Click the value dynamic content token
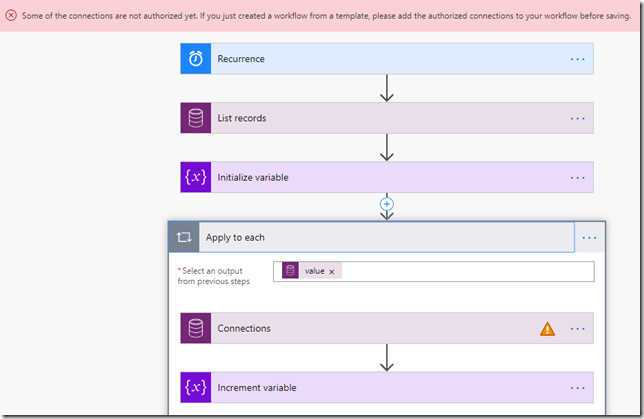Viewport: 644px width, 419px height. (312, 271)
